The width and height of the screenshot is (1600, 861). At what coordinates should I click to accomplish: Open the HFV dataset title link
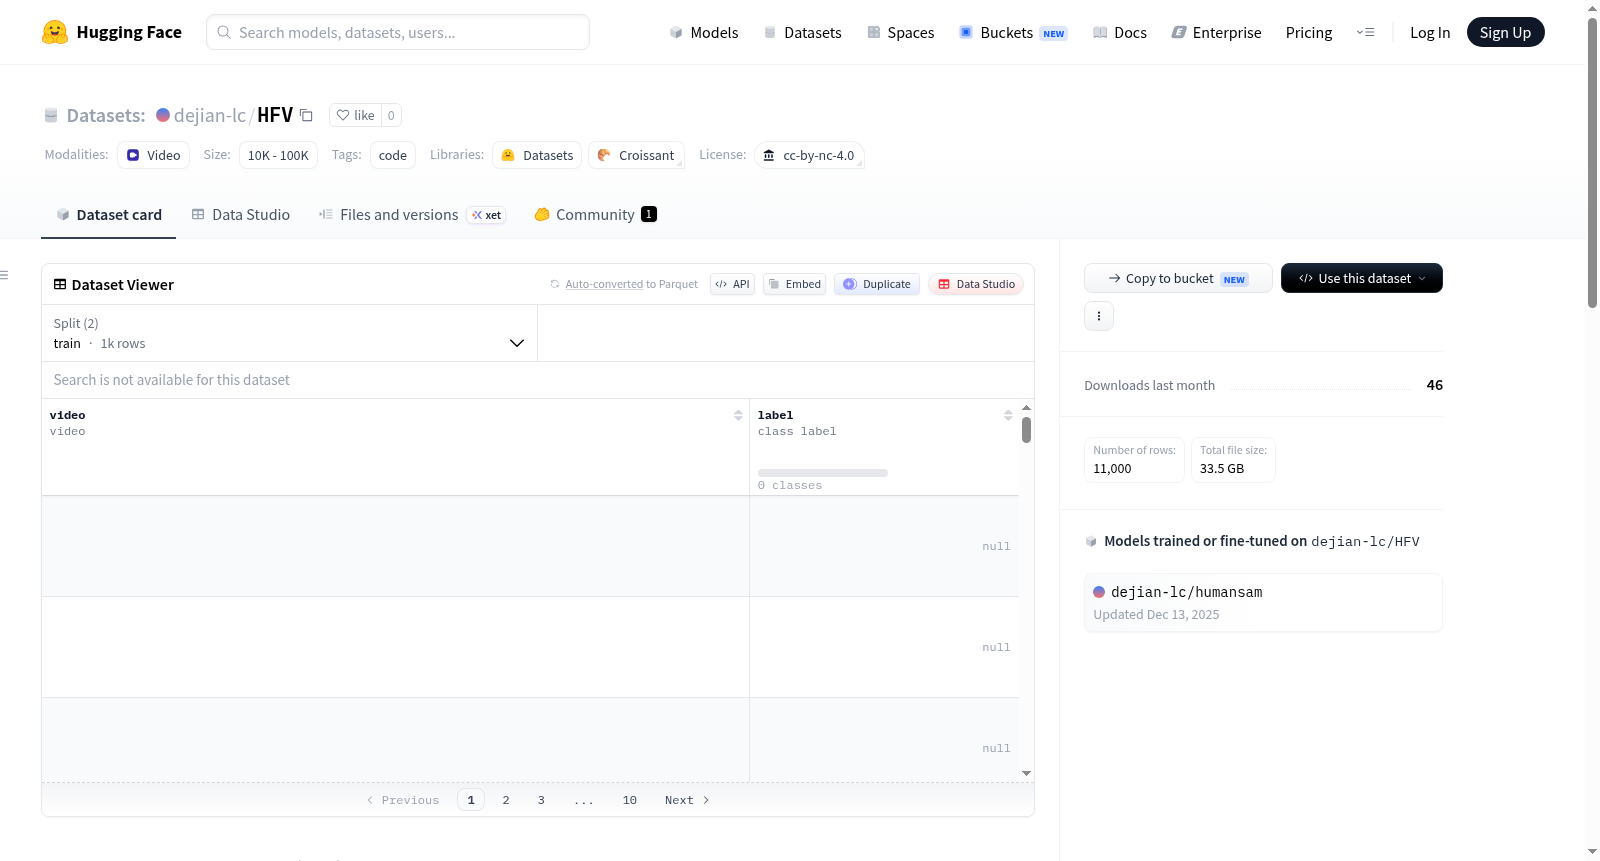coord(275,115)
